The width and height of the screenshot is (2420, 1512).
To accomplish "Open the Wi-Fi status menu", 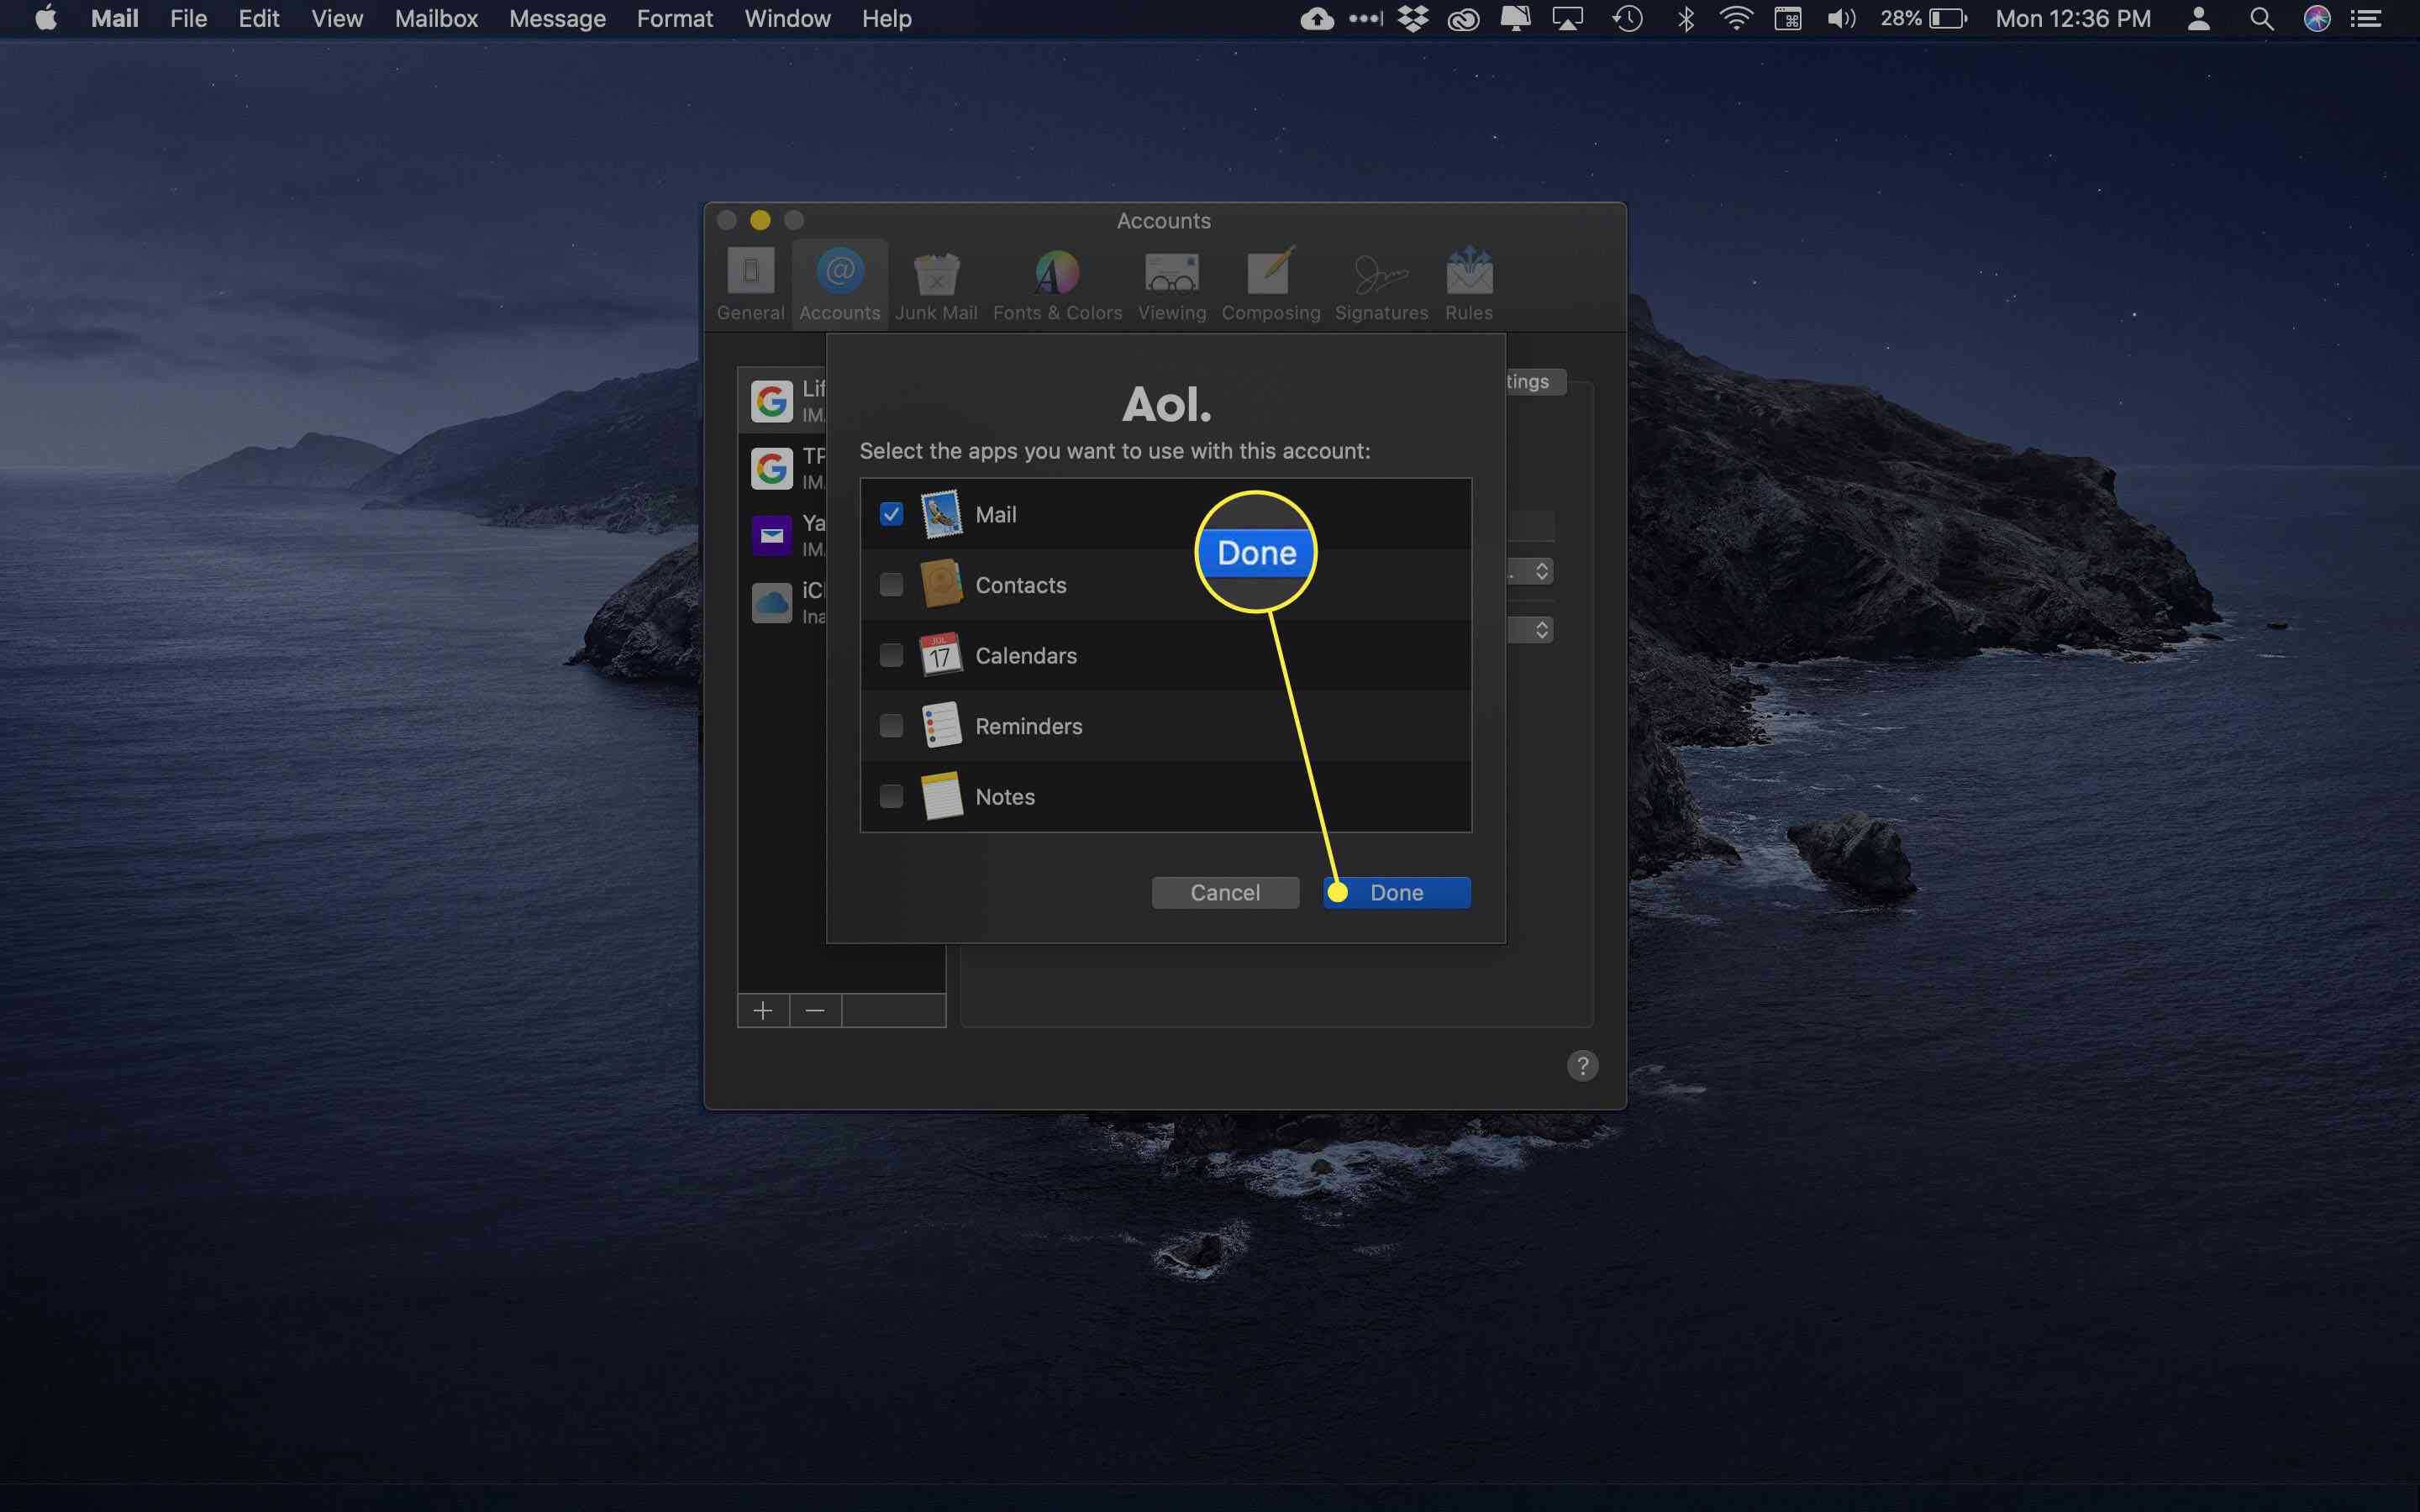I will [1736, 19].
